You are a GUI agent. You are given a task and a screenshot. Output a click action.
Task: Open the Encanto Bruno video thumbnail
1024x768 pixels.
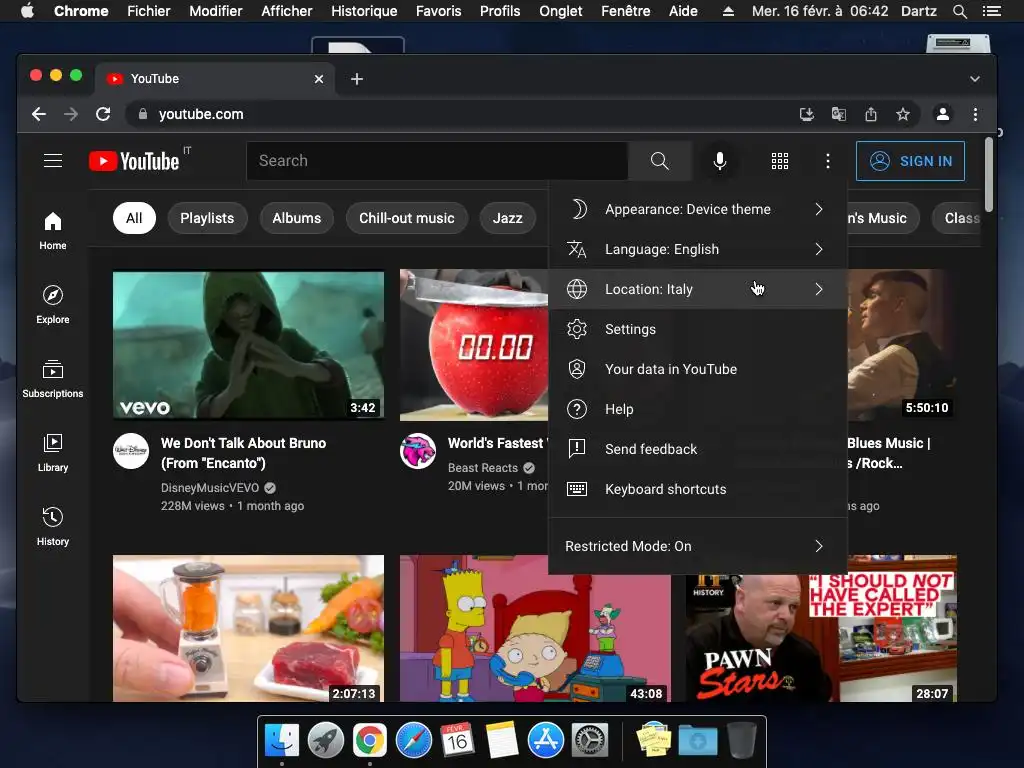pyautogui.click(x=248, y=345)
